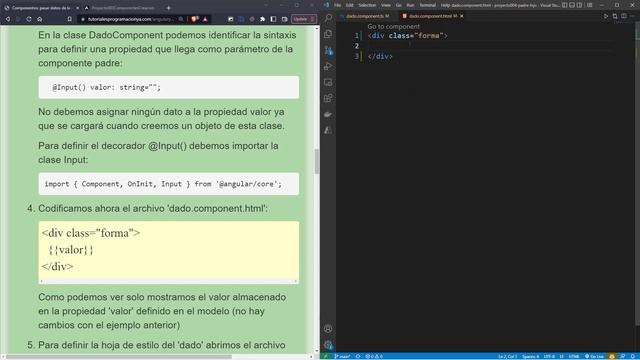Toggle the browser sidebar panel
Image resolution: width=640 pixels, height=360 pixels.
click(273, 19)
